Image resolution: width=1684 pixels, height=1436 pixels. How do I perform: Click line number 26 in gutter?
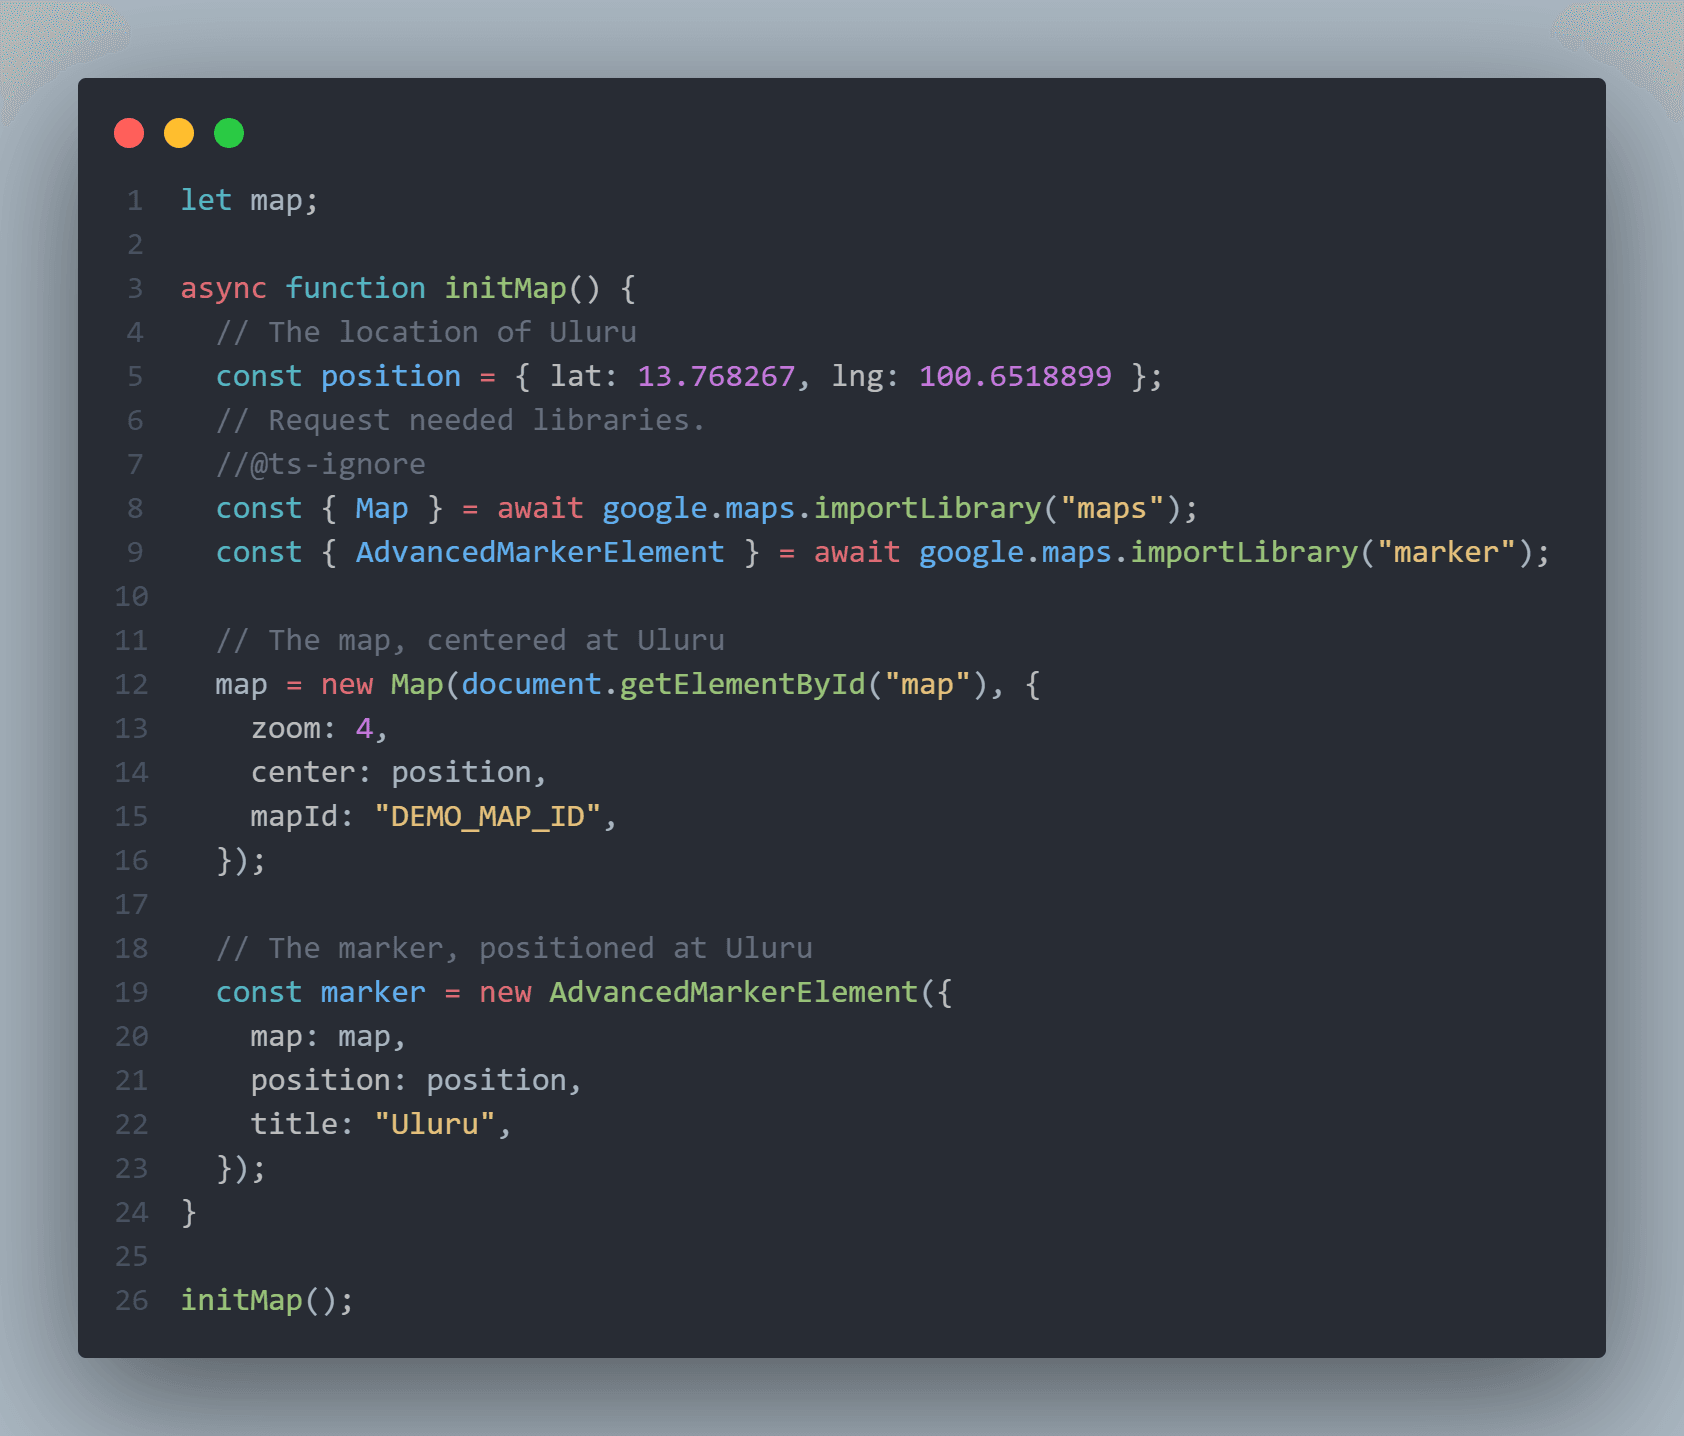[131, 1301]
